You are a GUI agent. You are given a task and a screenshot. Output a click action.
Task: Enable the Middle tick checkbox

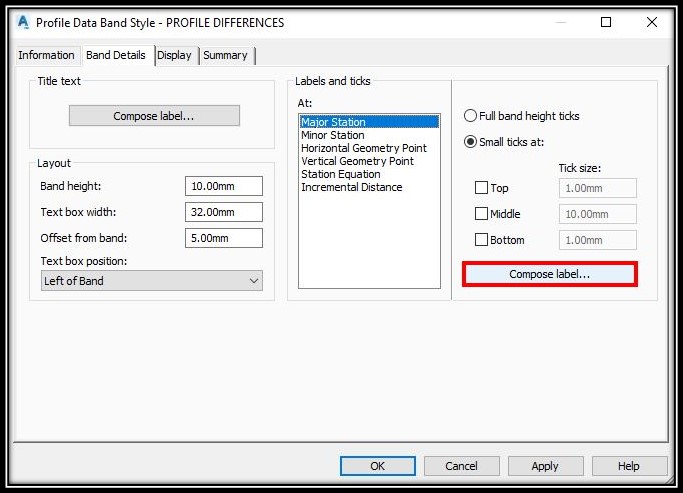click(x=481, y=214)
